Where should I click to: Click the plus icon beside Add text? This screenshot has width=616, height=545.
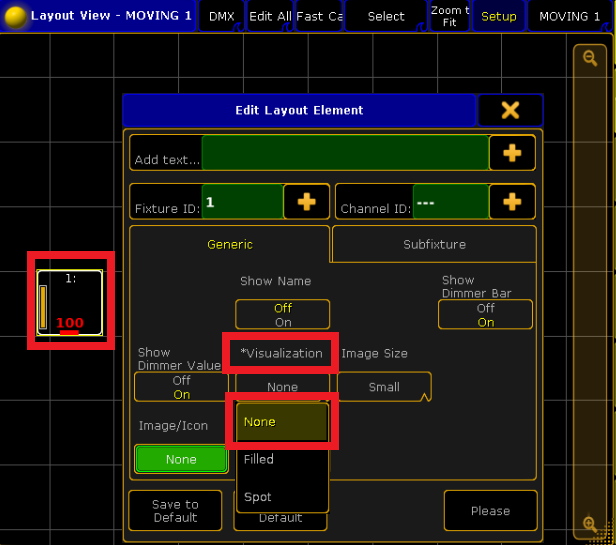[512, 153]
